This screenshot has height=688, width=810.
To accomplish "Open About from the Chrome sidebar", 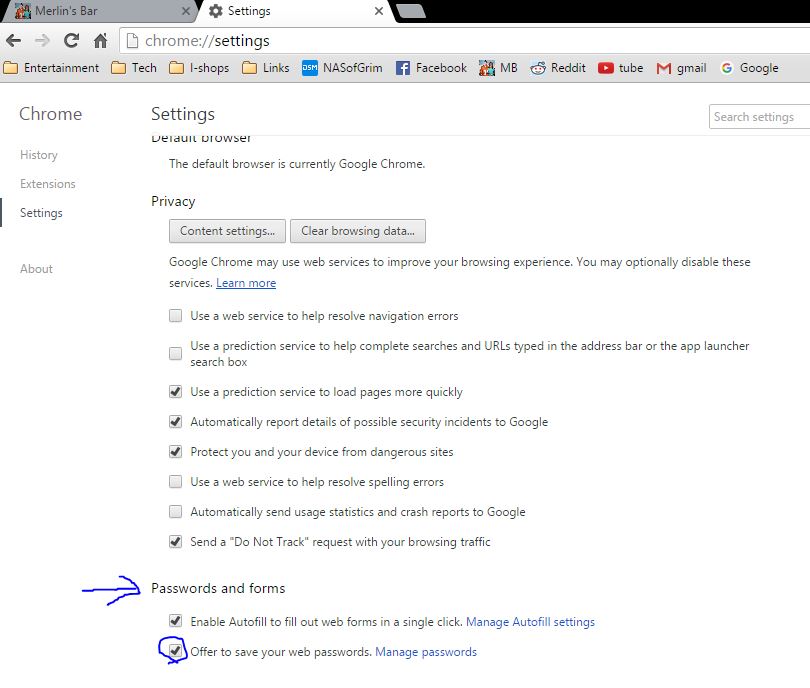I will point(36,269).
